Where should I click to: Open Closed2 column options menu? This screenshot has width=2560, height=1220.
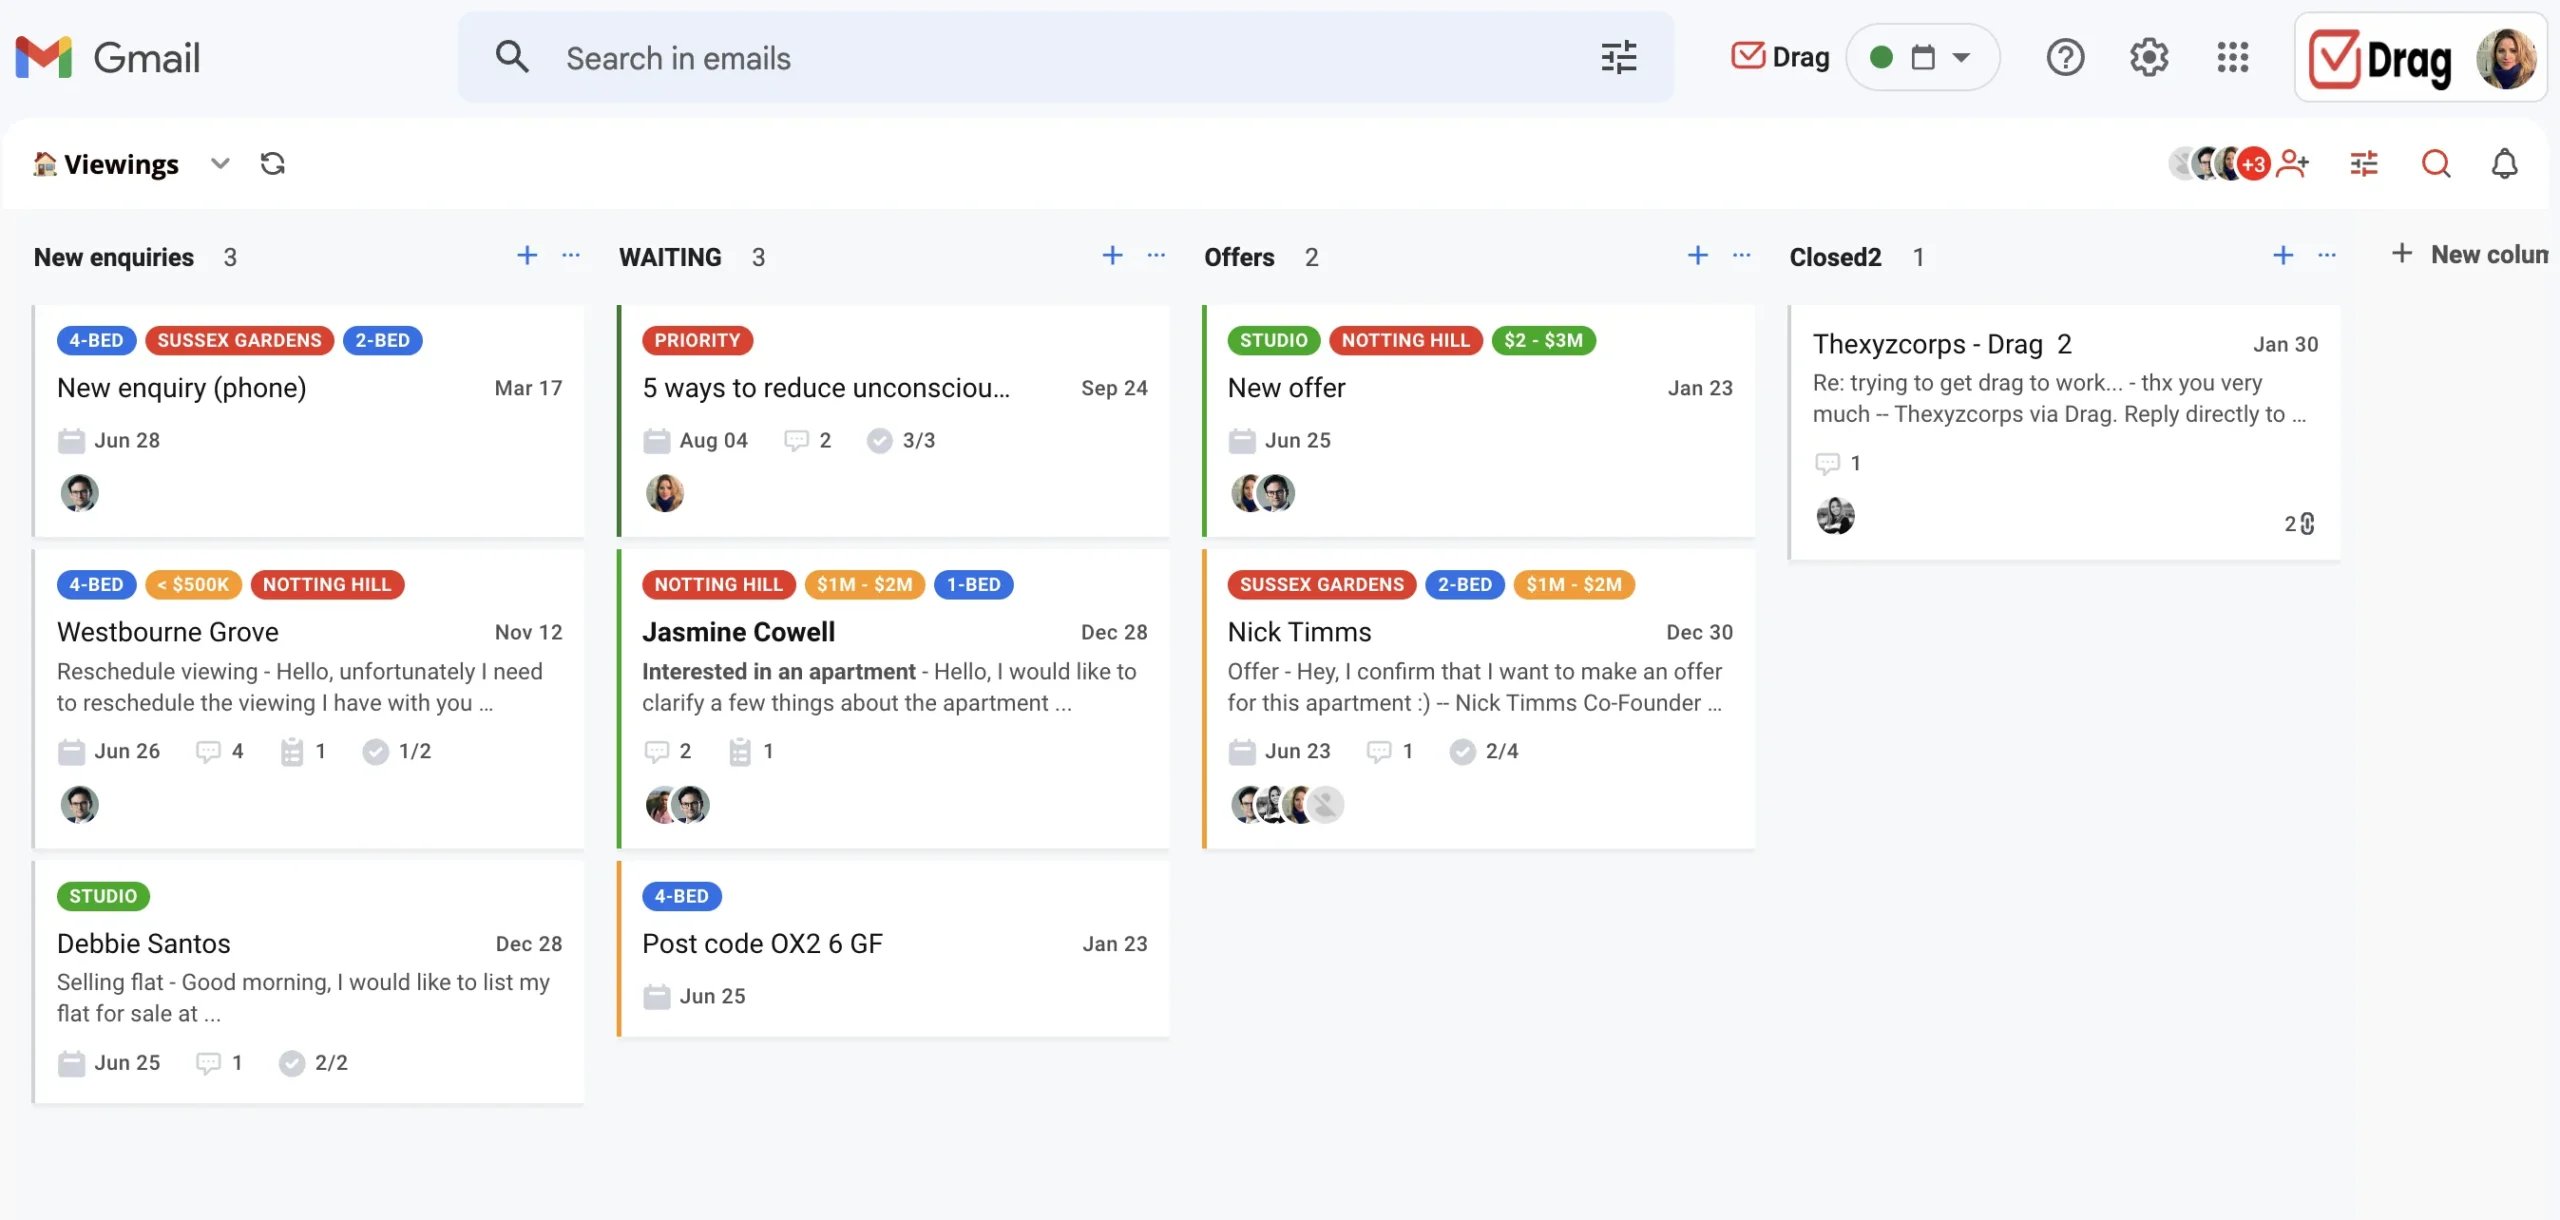tap(2327, 255)
